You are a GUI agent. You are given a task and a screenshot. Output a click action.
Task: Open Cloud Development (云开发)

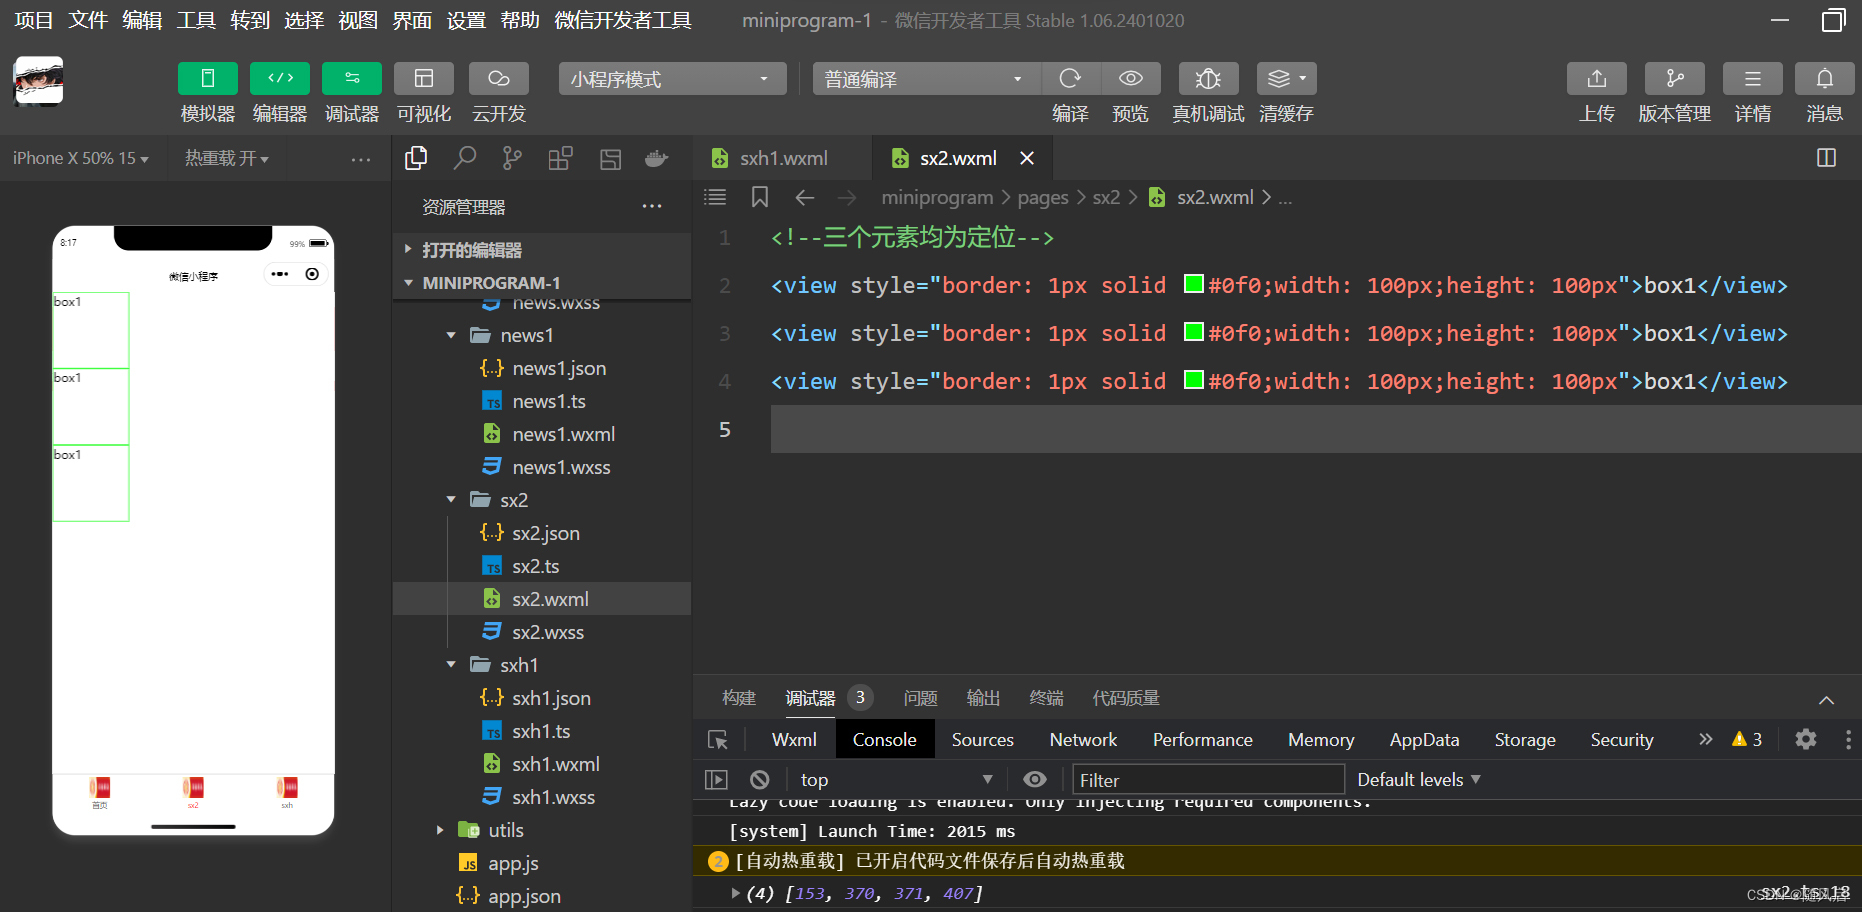(498, 79)
